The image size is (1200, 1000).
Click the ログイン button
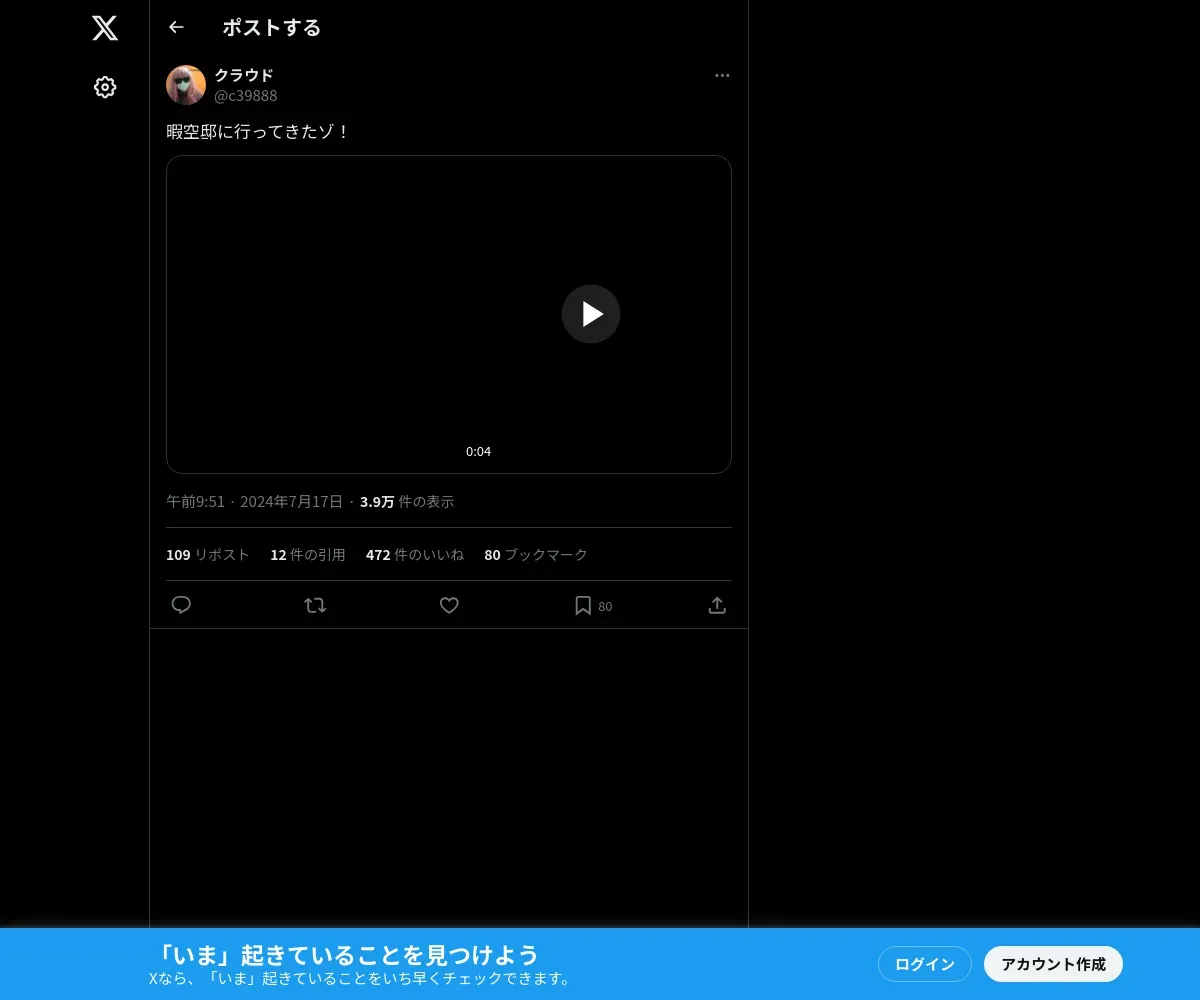pos(925,964)
